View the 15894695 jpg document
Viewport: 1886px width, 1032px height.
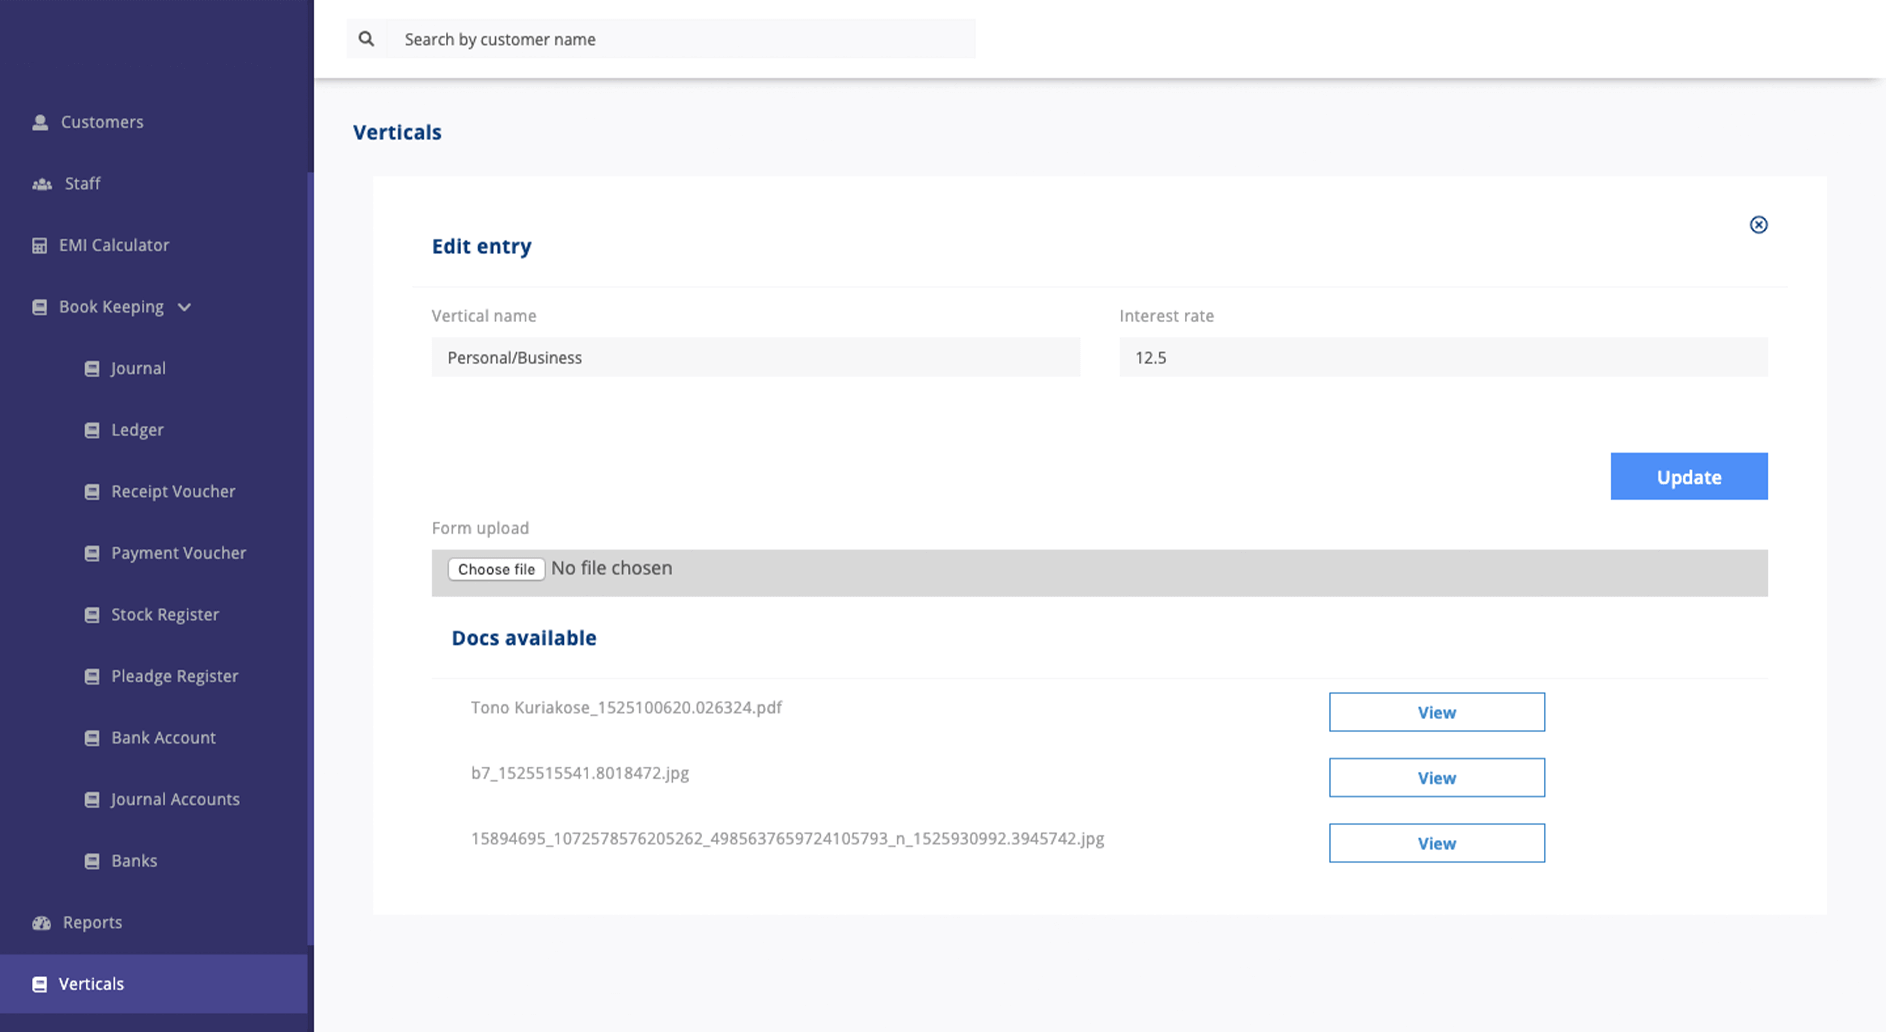[x=1436, y=843]
